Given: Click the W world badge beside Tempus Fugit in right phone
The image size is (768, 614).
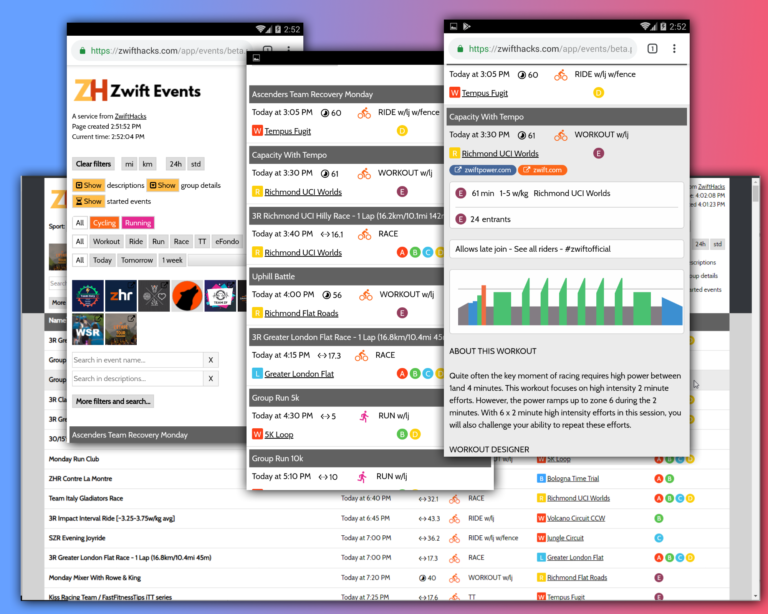Looking at the screenshot, I should 455,93.
